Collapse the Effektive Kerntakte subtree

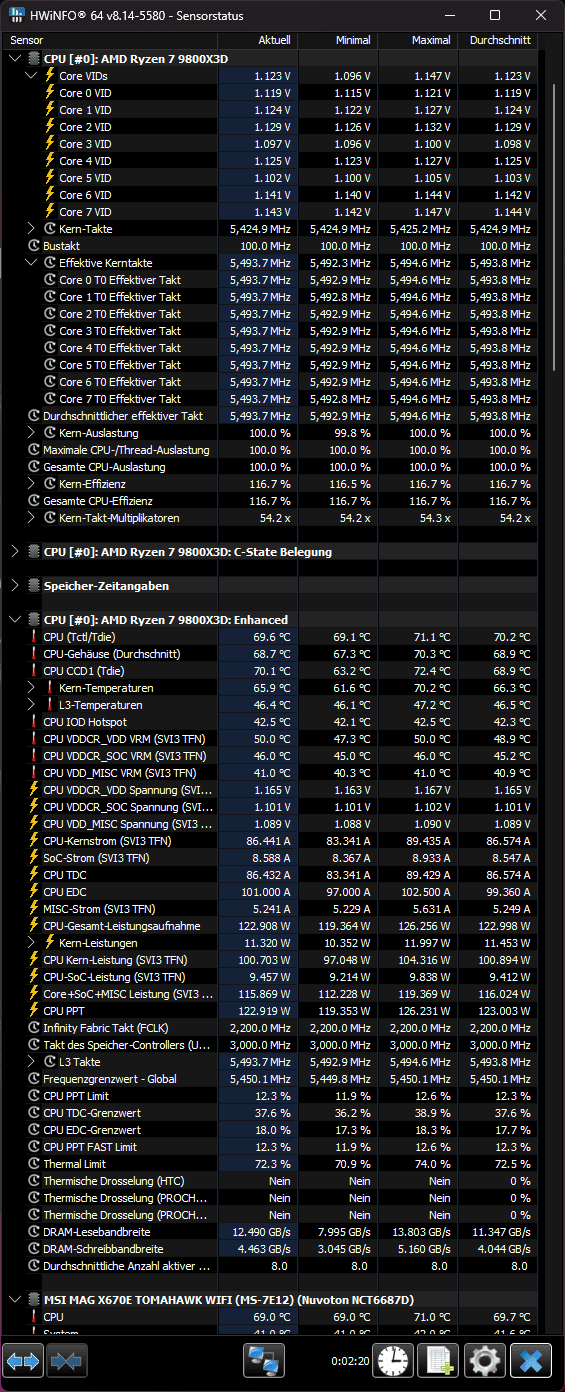coord(32,263)
